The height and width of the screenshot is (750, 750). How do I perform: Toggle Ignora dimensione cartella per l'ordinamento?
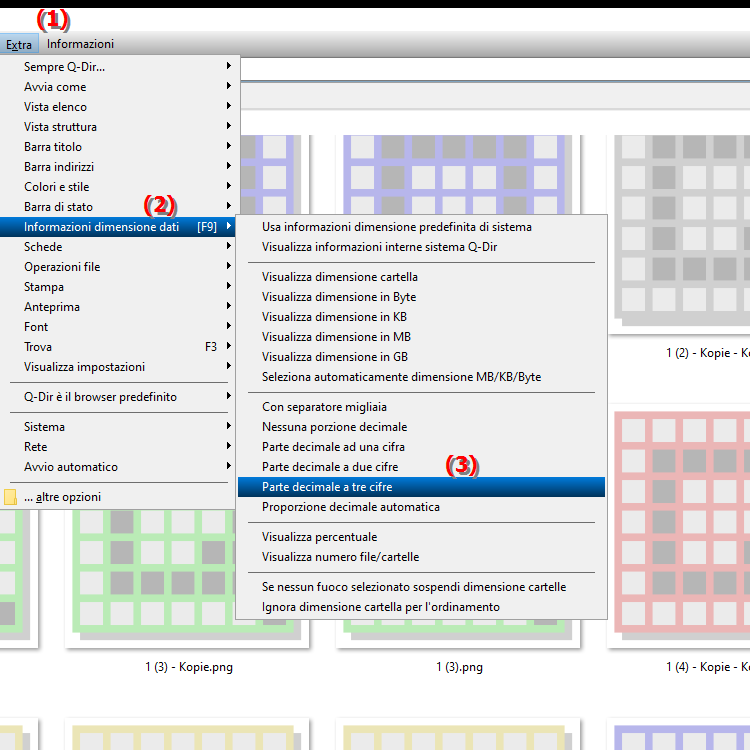(x=421, y=607)
